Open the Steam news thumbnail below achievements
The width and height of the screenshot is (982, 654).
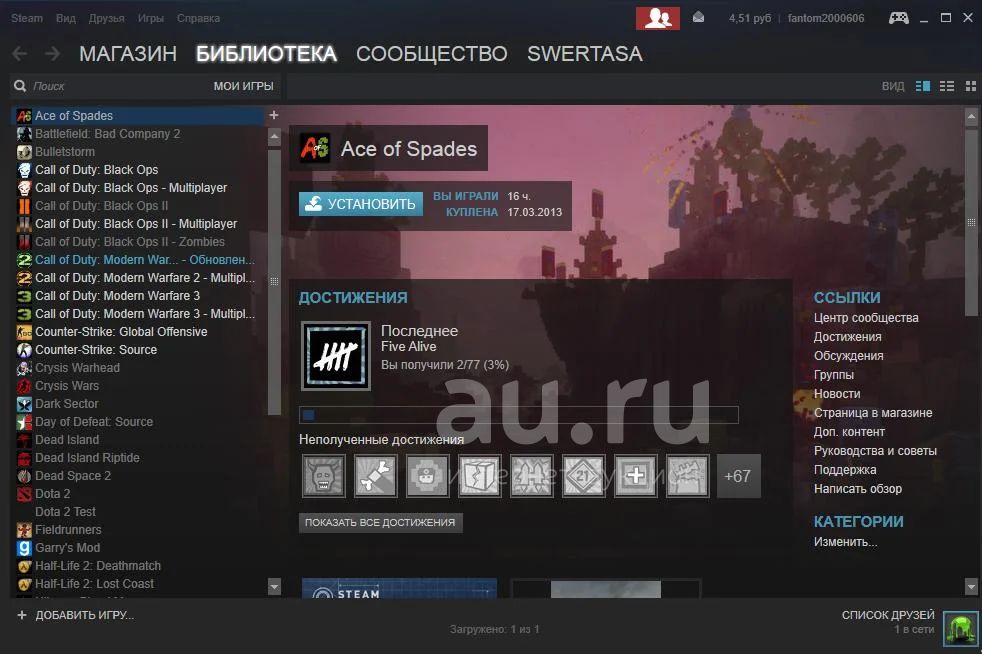coord(400,588)
